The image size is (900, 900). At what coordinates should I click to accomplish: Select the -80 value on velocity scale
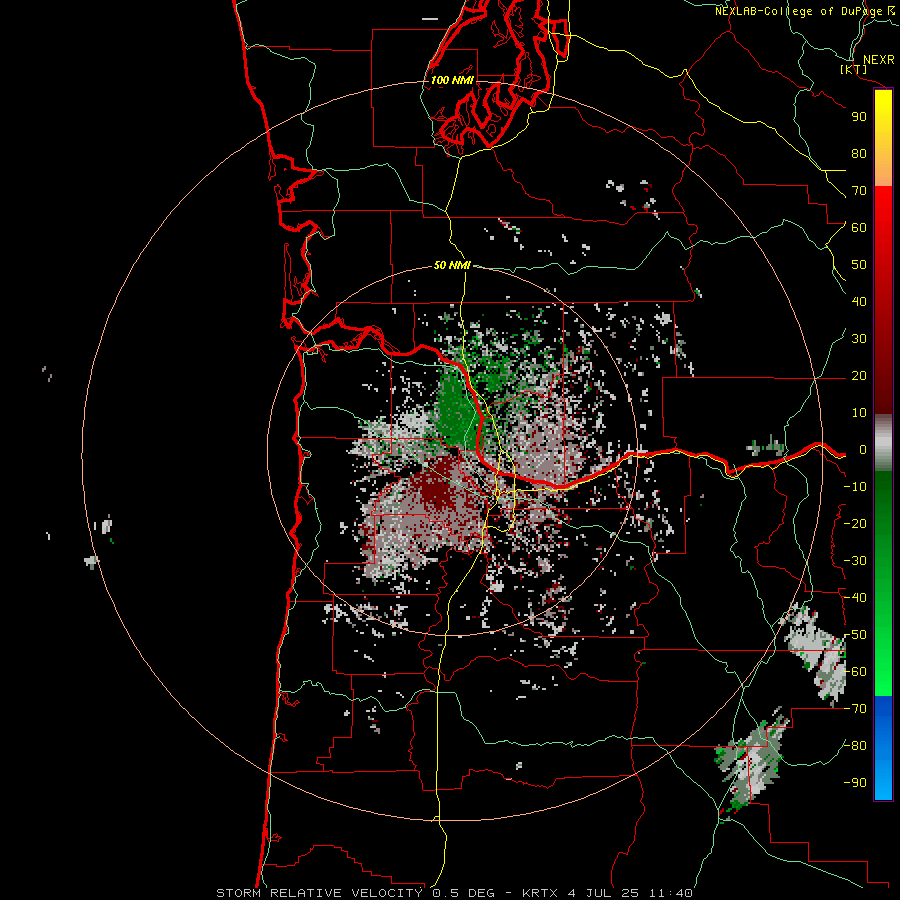855,746
